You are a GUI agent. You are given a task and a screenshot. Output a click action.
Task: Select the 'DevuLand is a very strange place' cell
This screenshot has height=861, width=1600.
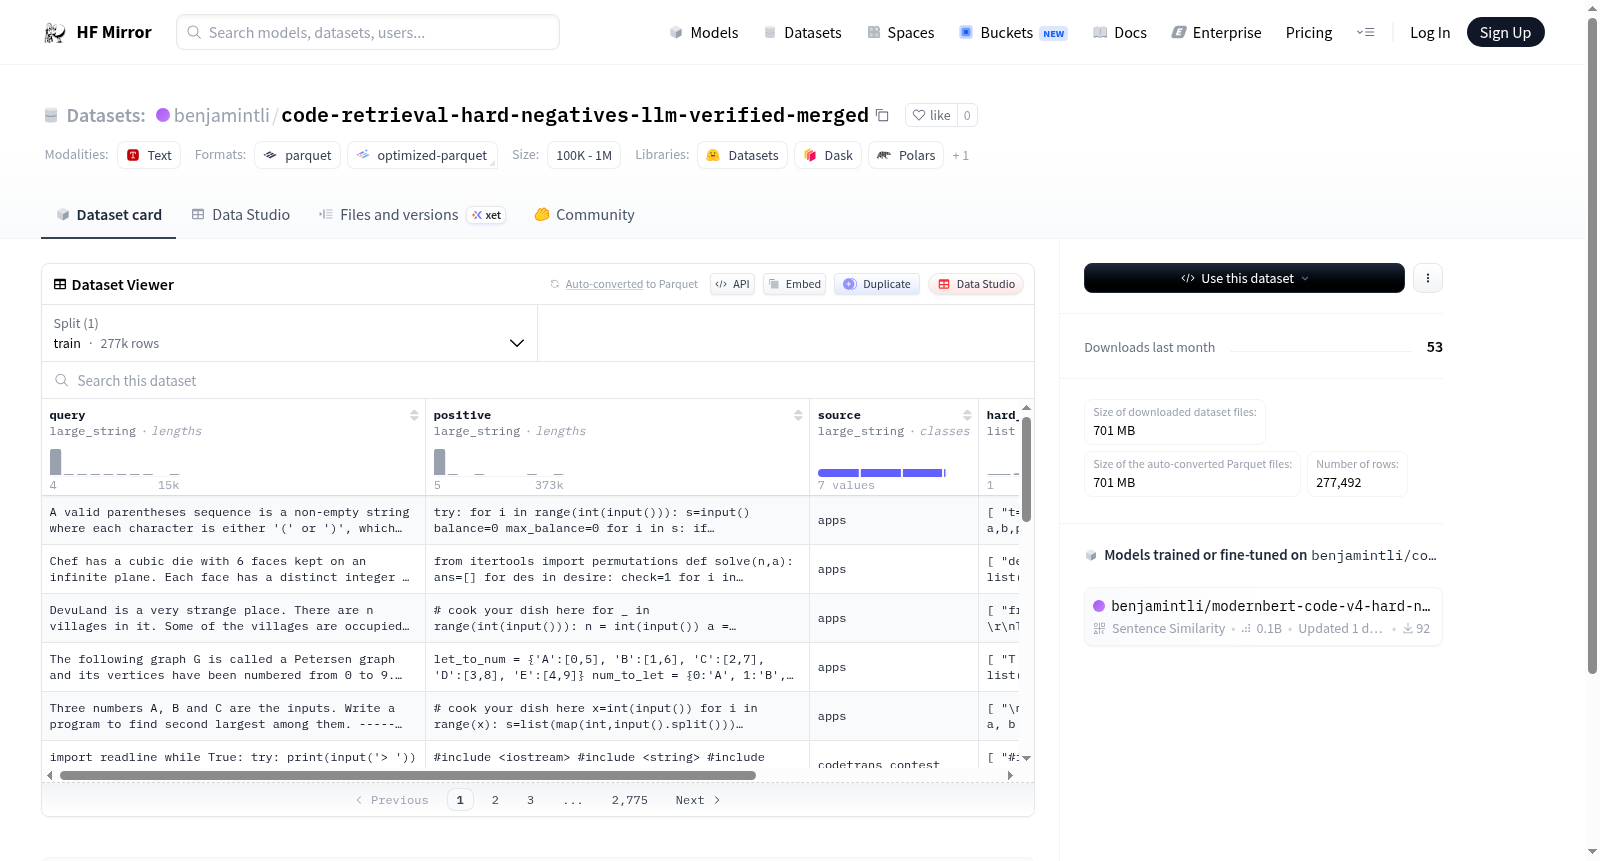[x=233, y=618]
